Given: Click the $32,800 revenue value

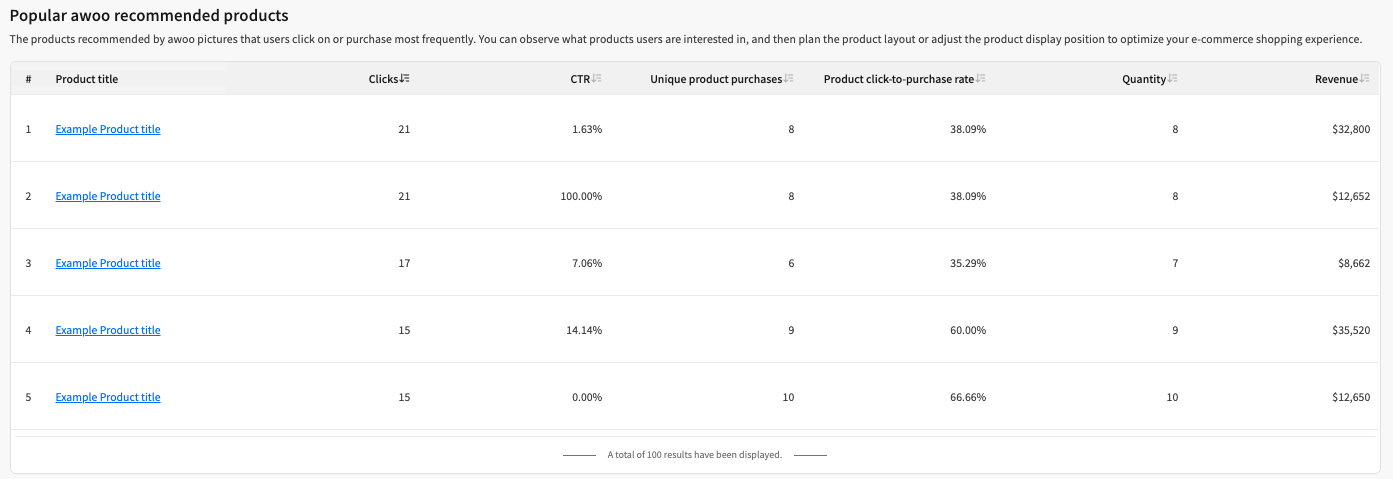Looking at the screenshot, I should point(1346,129).
